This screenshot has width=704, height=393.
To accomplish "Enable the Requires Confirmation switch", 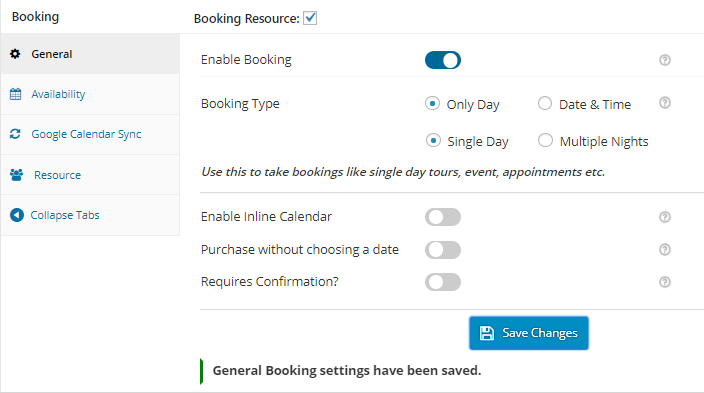I will point(443,282).
